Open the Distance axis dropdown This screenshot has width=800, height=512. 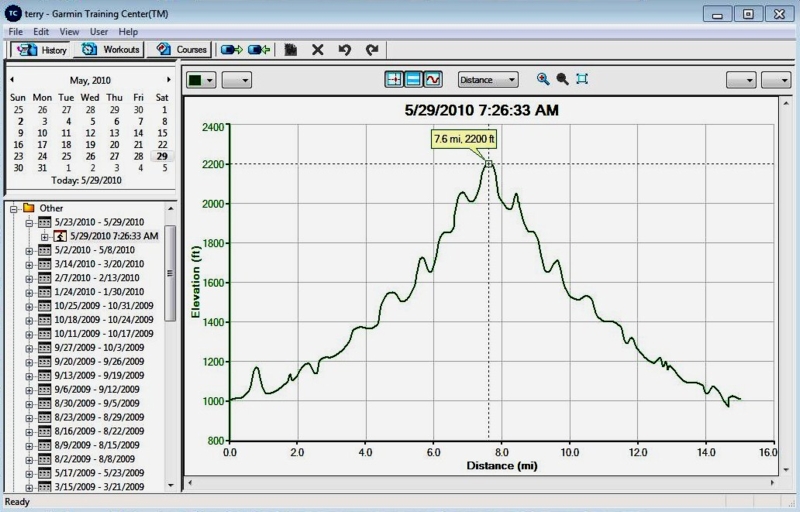487,79
